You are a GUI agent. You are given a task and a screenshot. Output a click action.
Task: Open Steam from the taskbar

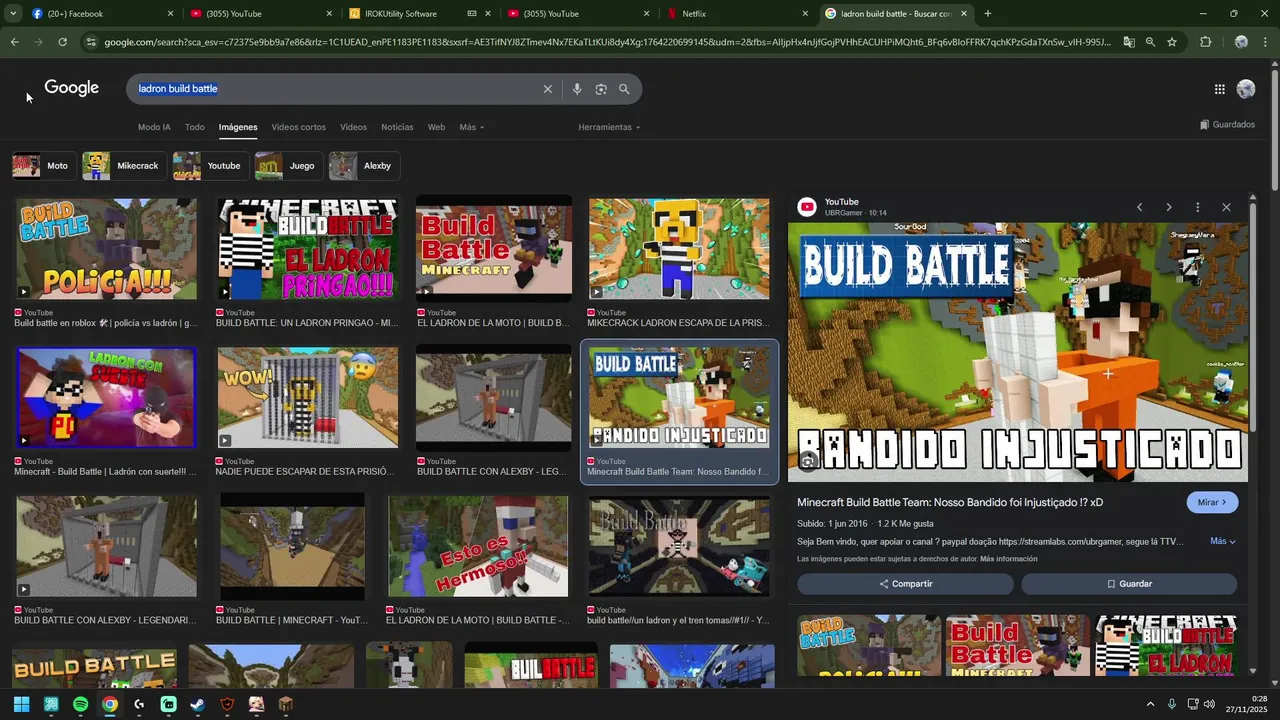click(x=197, y=704)
